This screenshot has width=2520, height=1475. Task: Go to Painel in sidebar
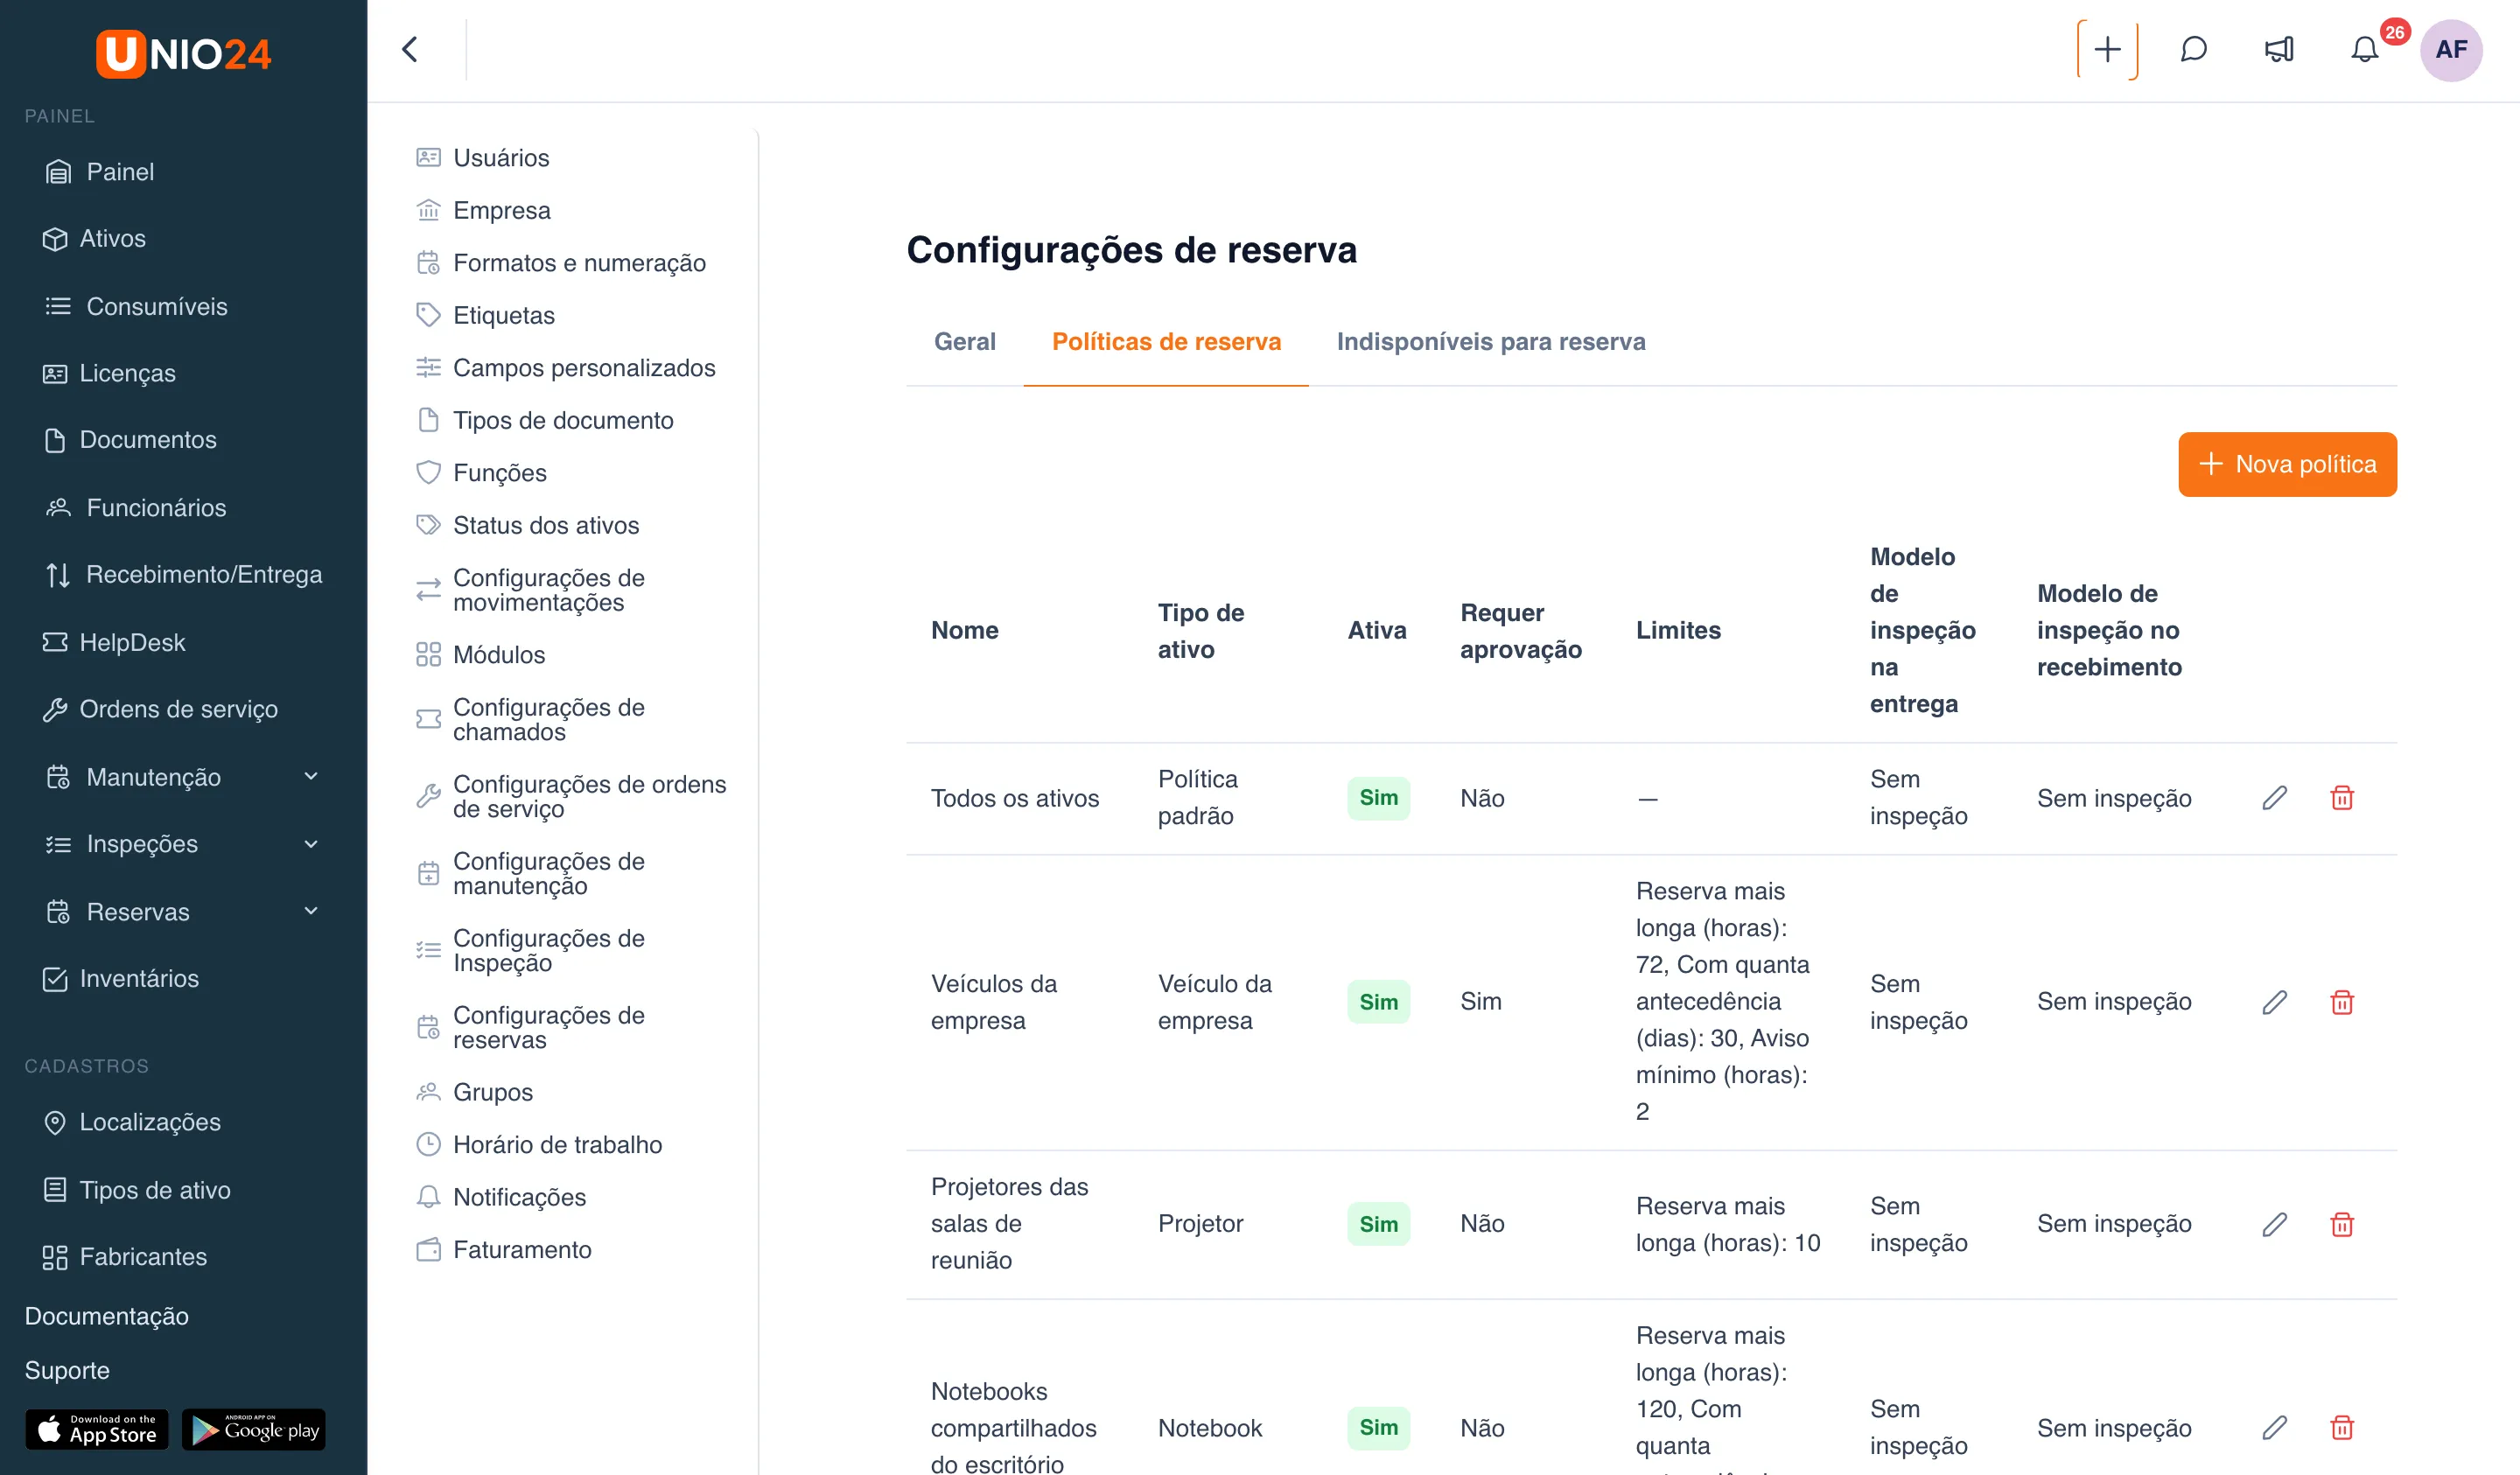(x=120, y=171)
